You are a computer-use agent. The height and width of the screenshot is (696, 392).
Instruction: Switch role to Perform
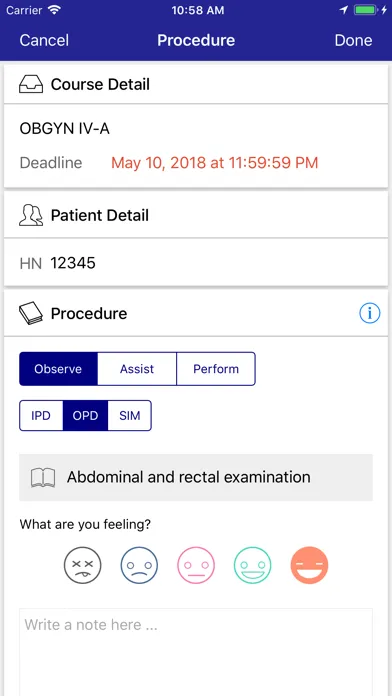[216, 369]
